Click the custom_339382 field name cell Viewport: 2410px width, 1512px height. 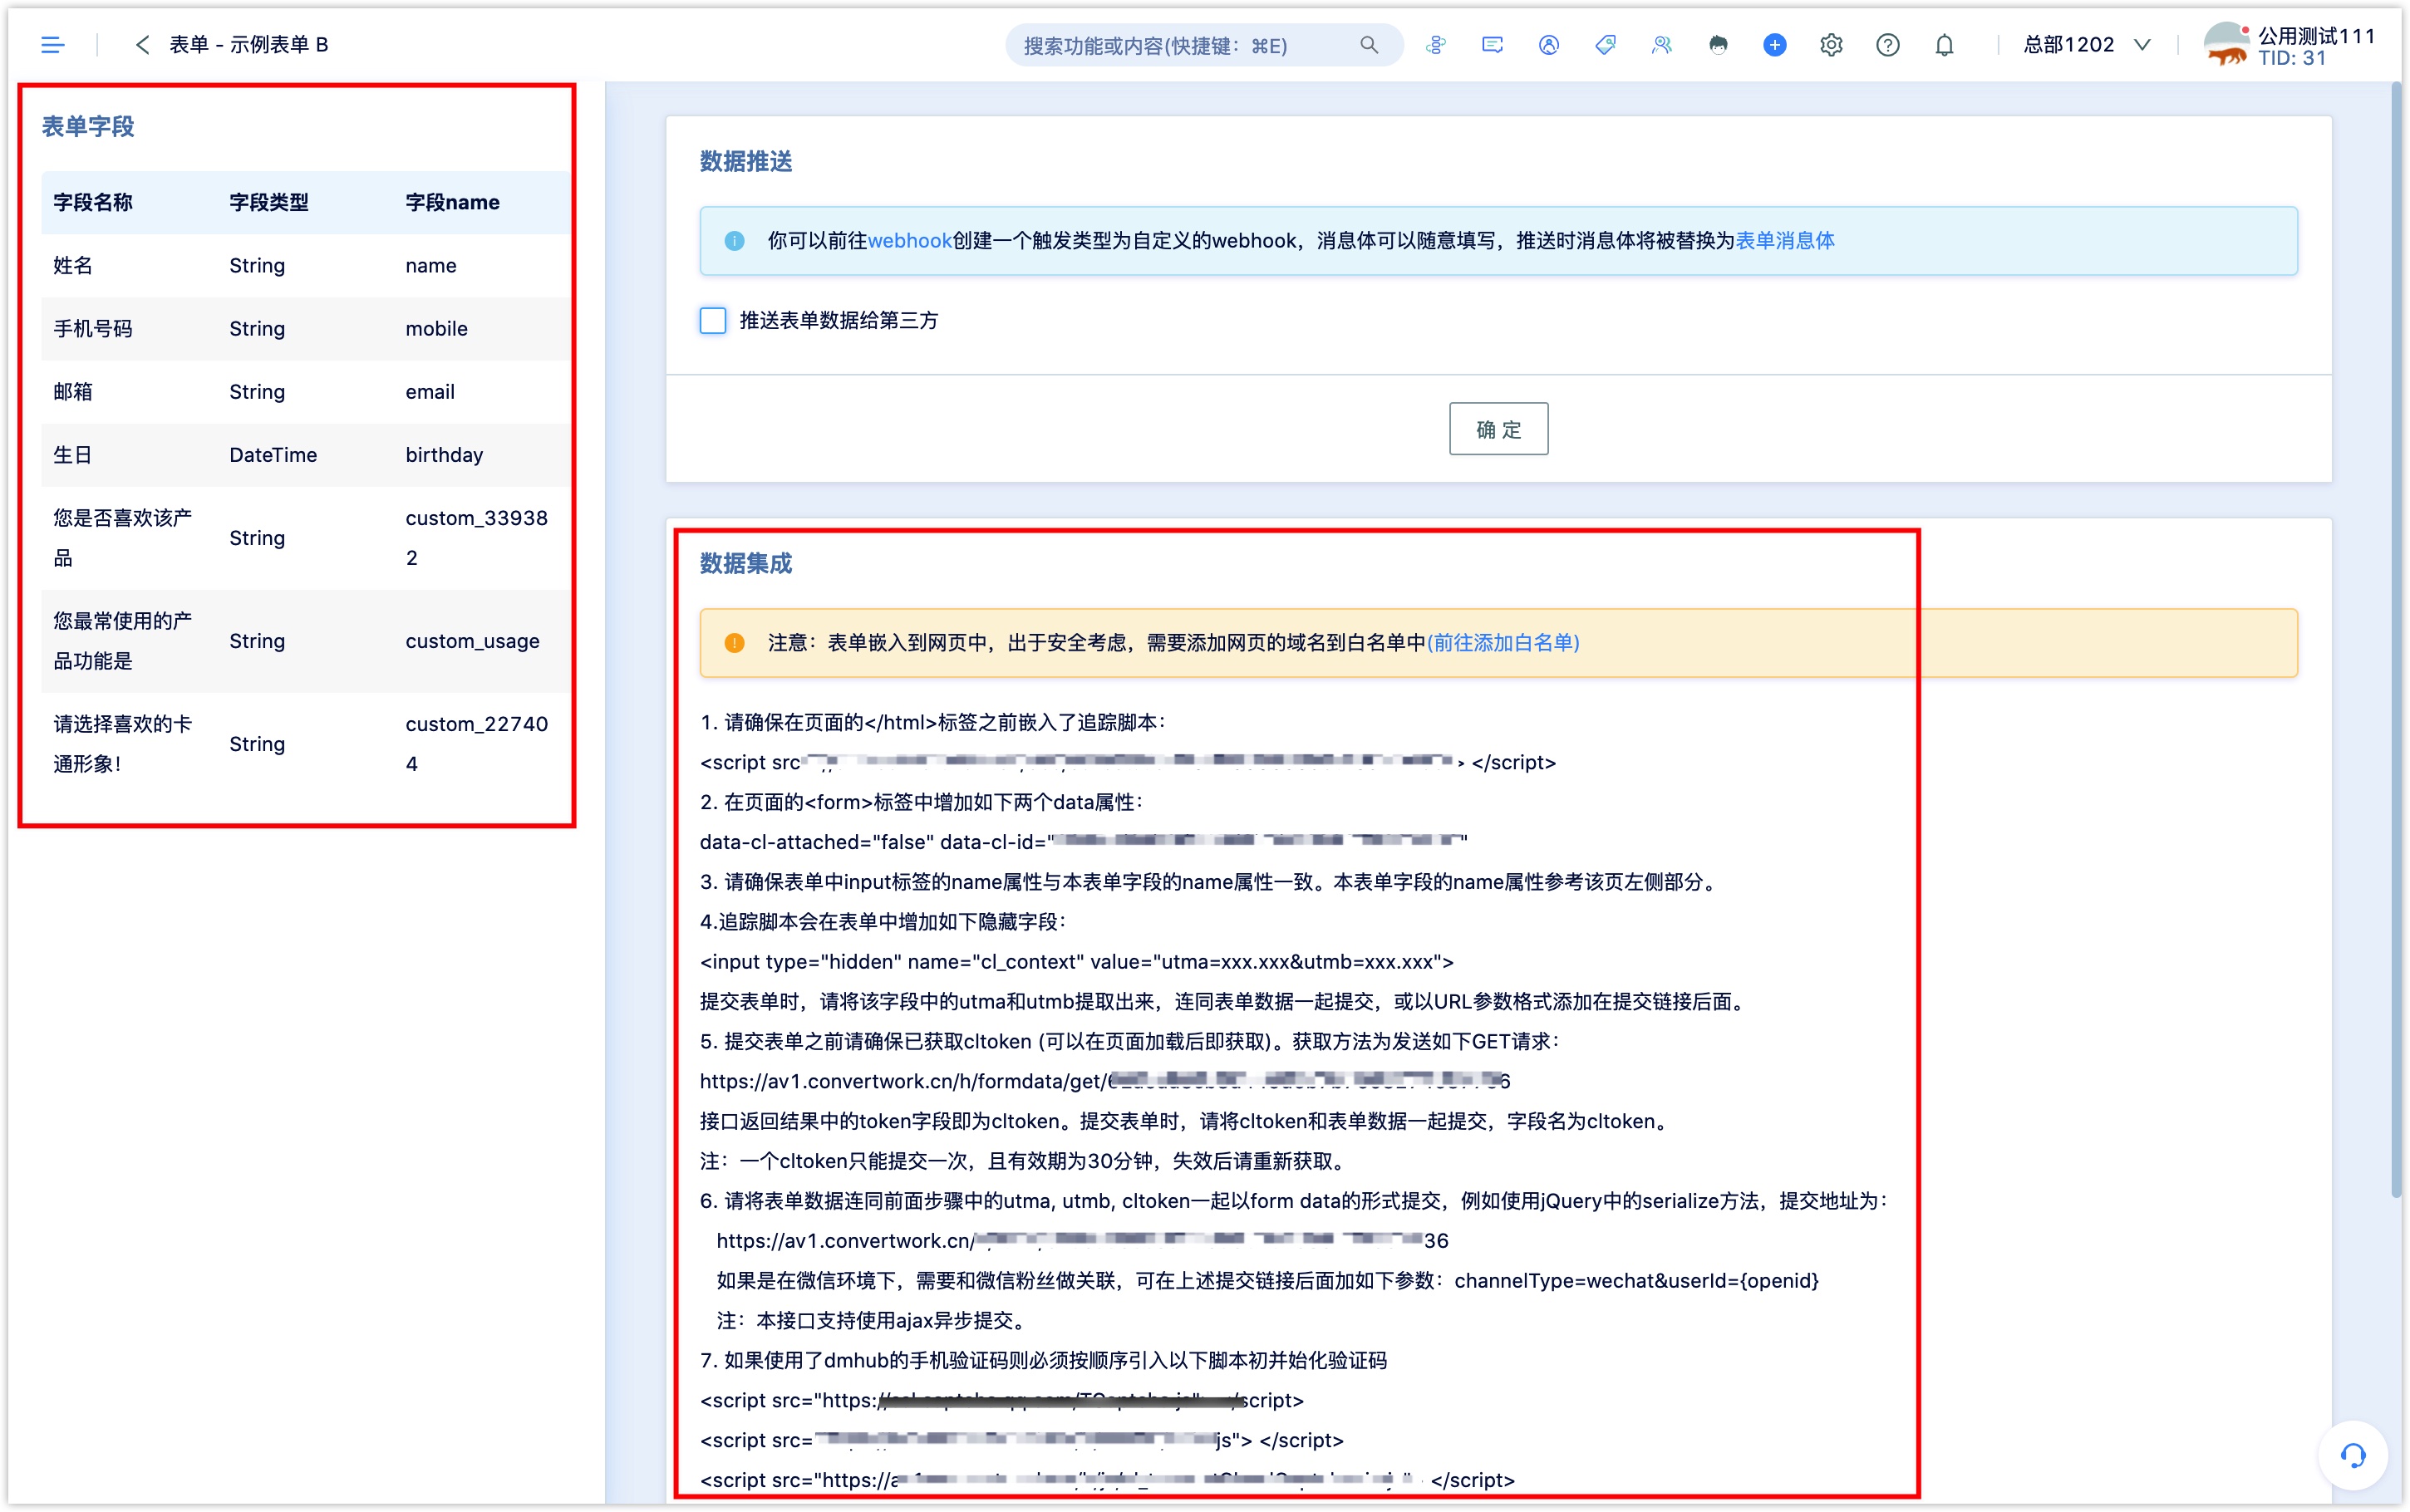476,538
